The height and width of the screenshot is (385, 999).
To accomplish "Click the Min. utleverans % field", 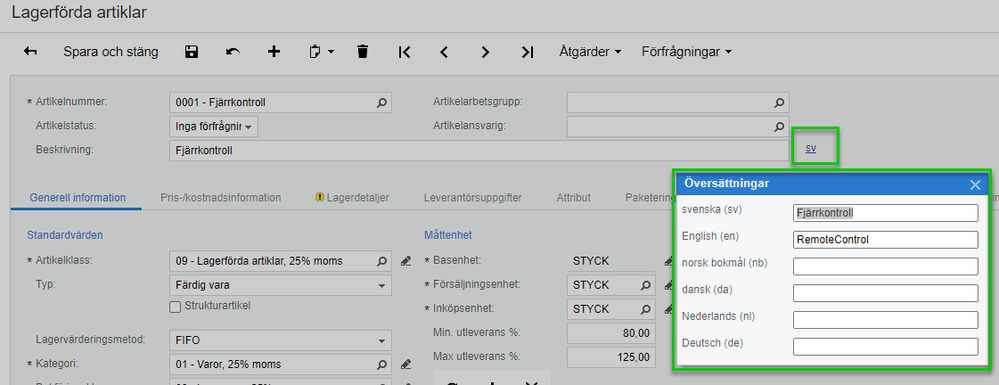I will (611, 333).
